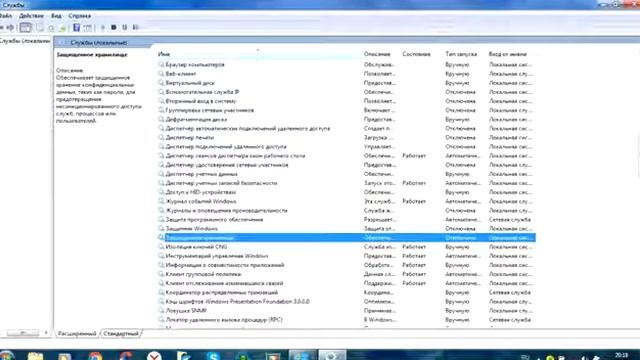Sort by the Вход от имени column header
Image resolution: width=640 pixels, height=360 pixels.
pyautogui.click(x=508, y=54)
